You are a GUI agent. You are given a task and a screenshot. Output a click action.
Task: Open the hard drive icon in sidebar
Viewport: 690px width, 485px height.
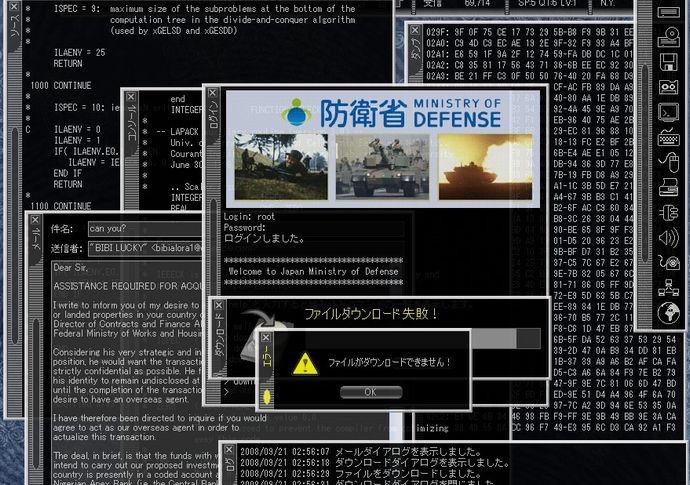(x=668, y=12)
